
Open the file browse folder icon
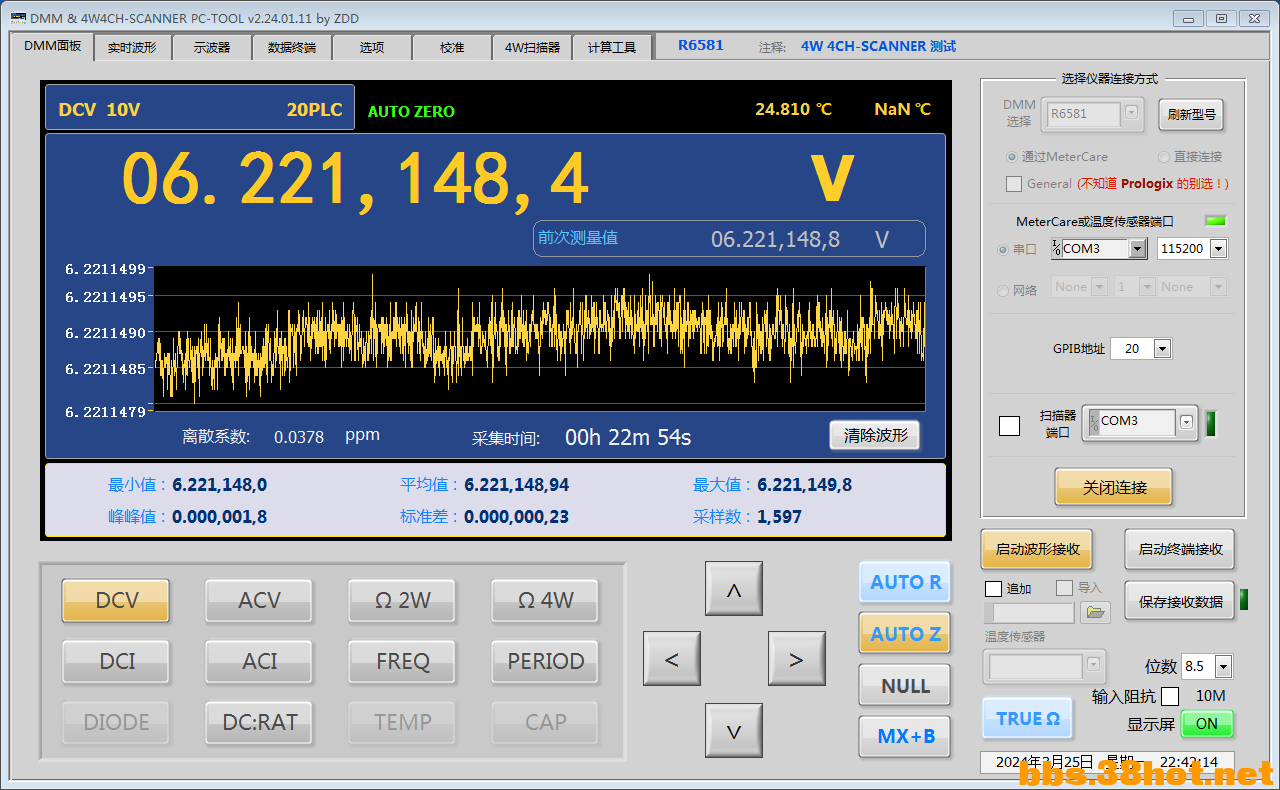point(1096,613)
